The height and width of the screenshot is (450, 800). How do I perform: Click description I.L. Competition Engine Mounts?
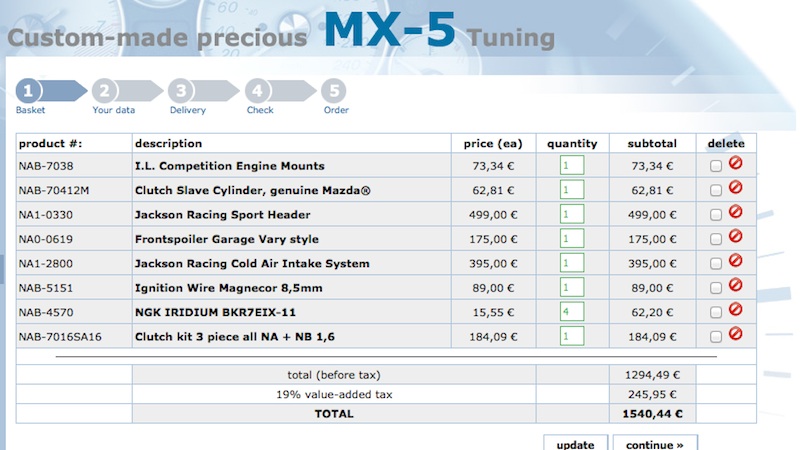230,166
